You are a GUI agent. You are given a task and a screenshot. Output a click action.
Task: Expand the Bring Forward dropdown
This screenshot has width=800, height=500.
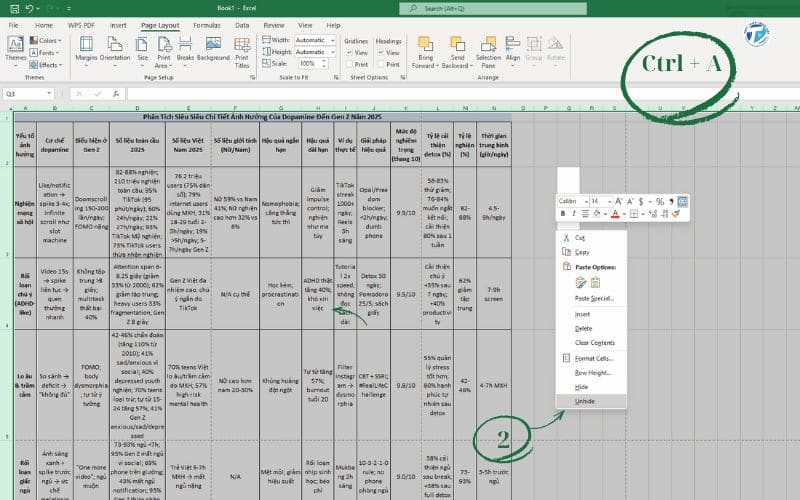pos(437,66)
